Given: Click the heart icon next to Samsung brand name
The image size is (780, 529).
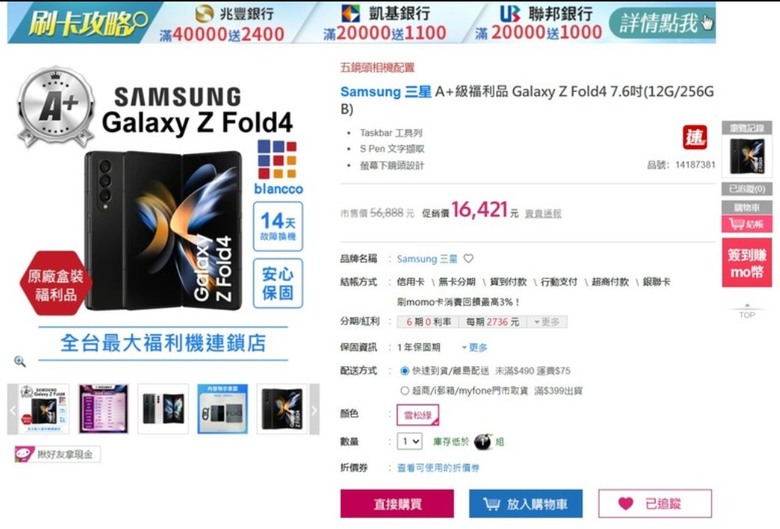Looking at the screenshot, I should (x=468, y=259).
